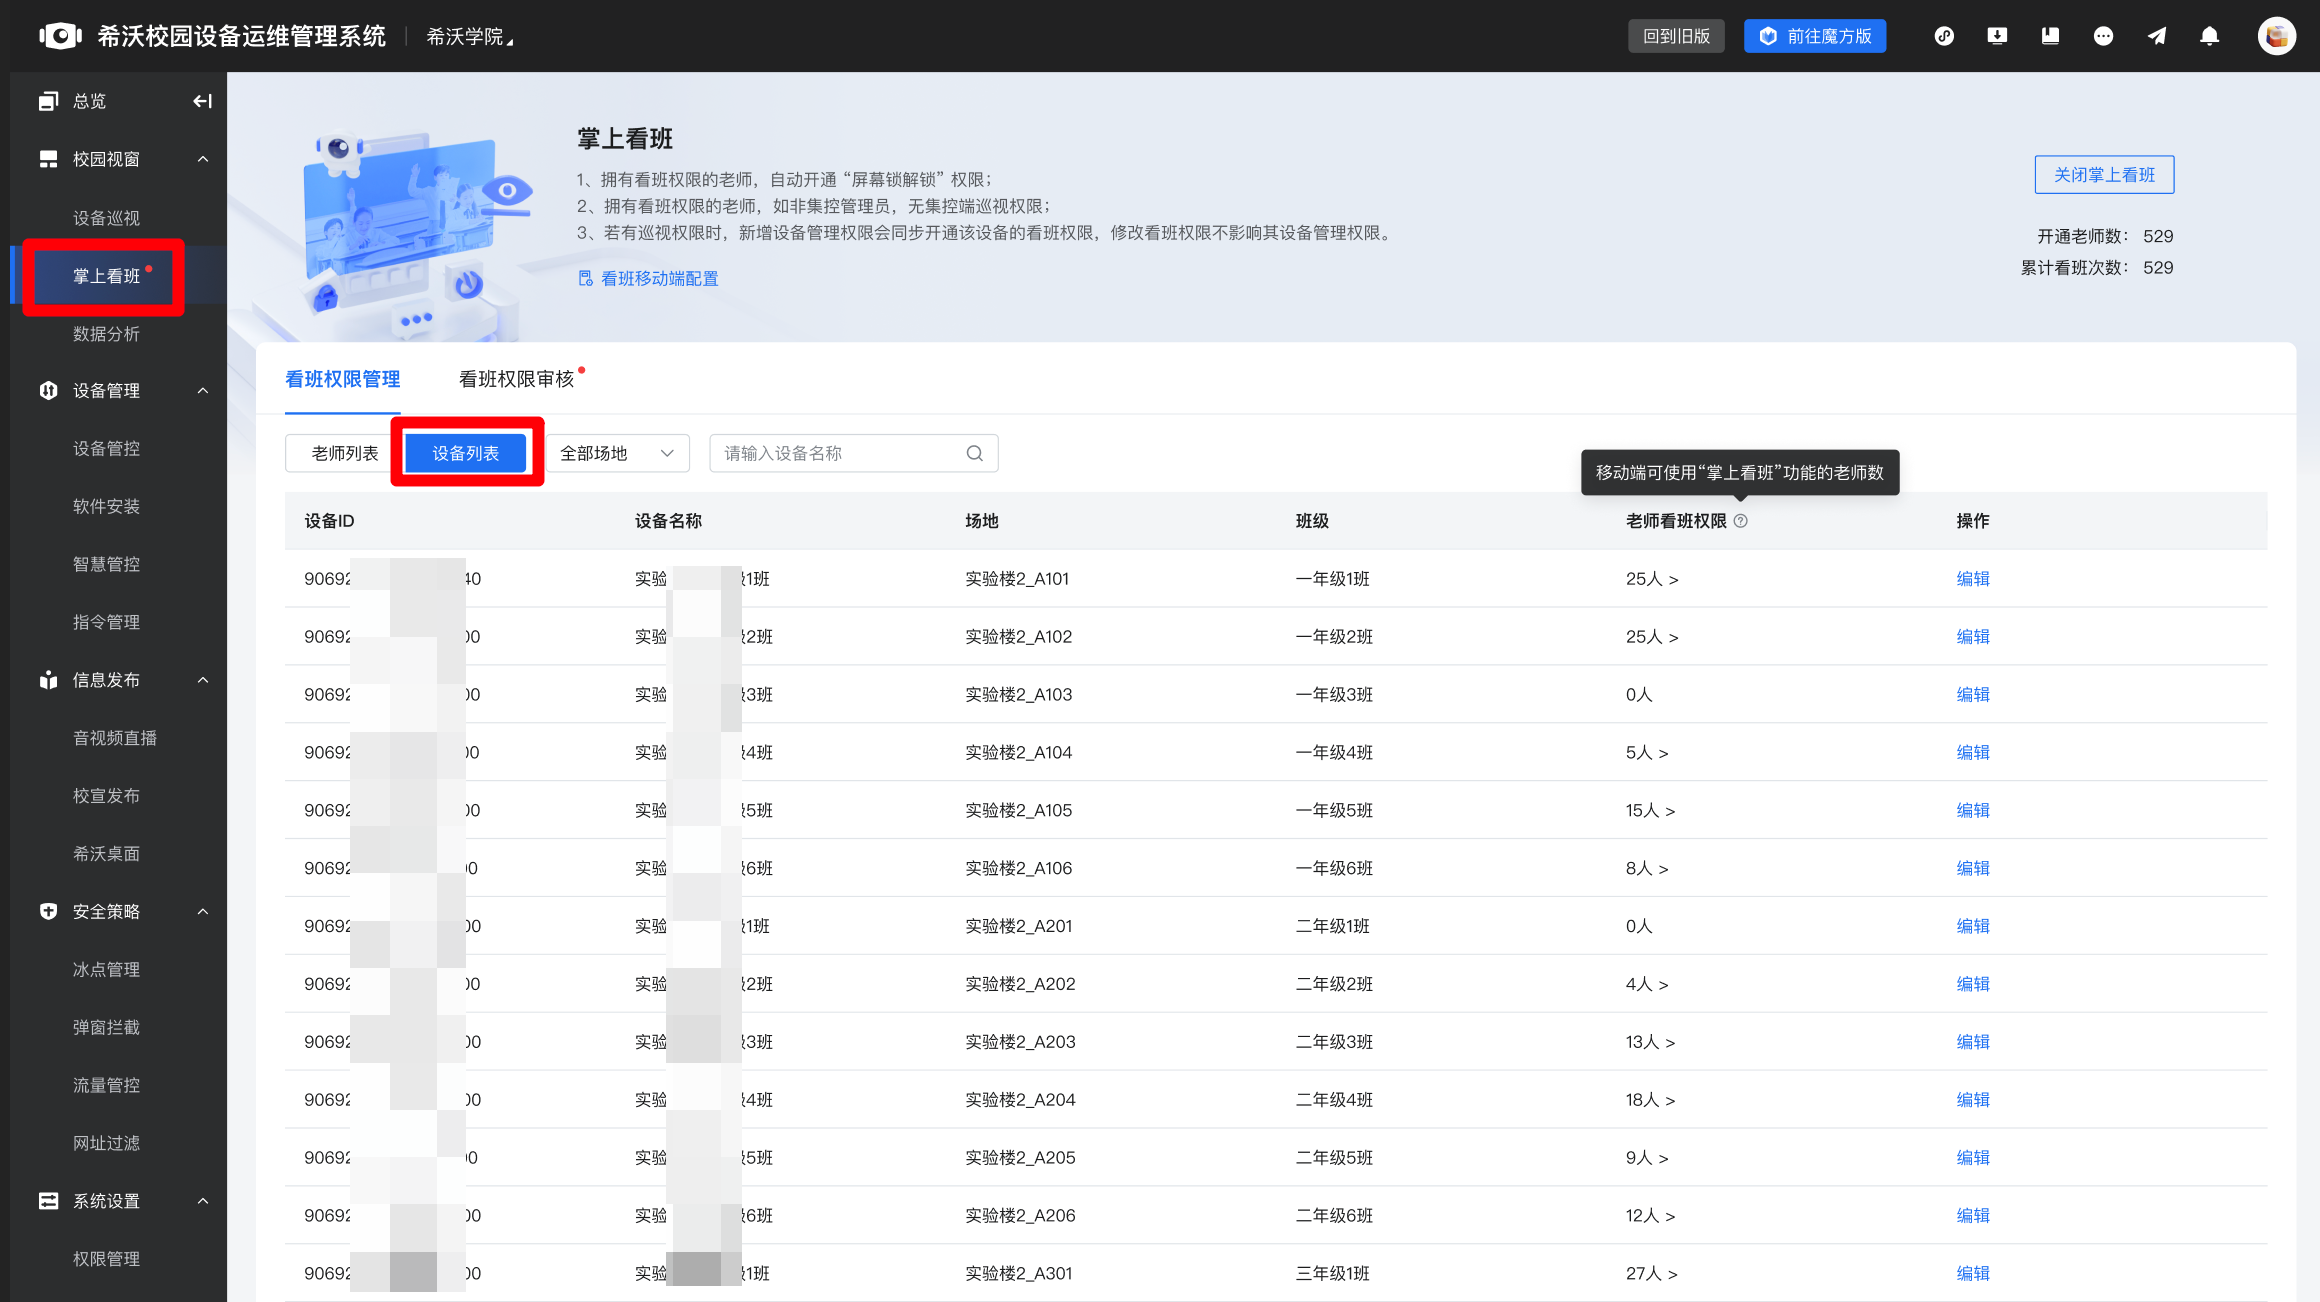Click the 系统设置 section icon
This screenshot has height=1302, width=2320.
(x=48, y=1201)
